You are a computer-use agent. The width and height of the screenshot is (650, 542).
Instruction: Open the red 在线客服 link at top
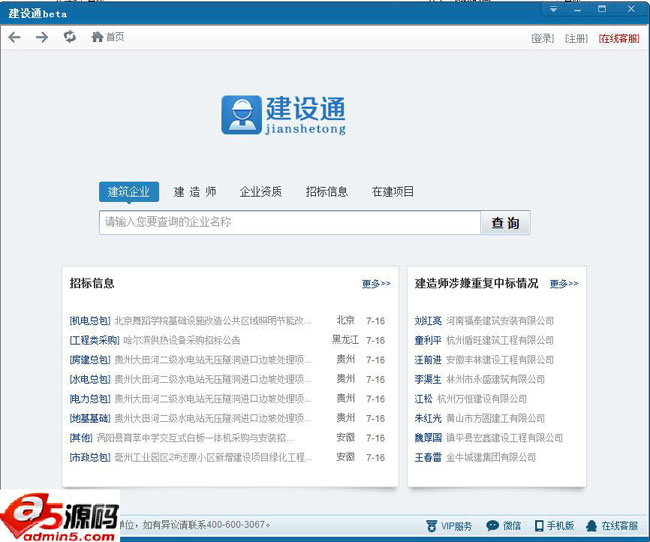(x=619, y=39)
